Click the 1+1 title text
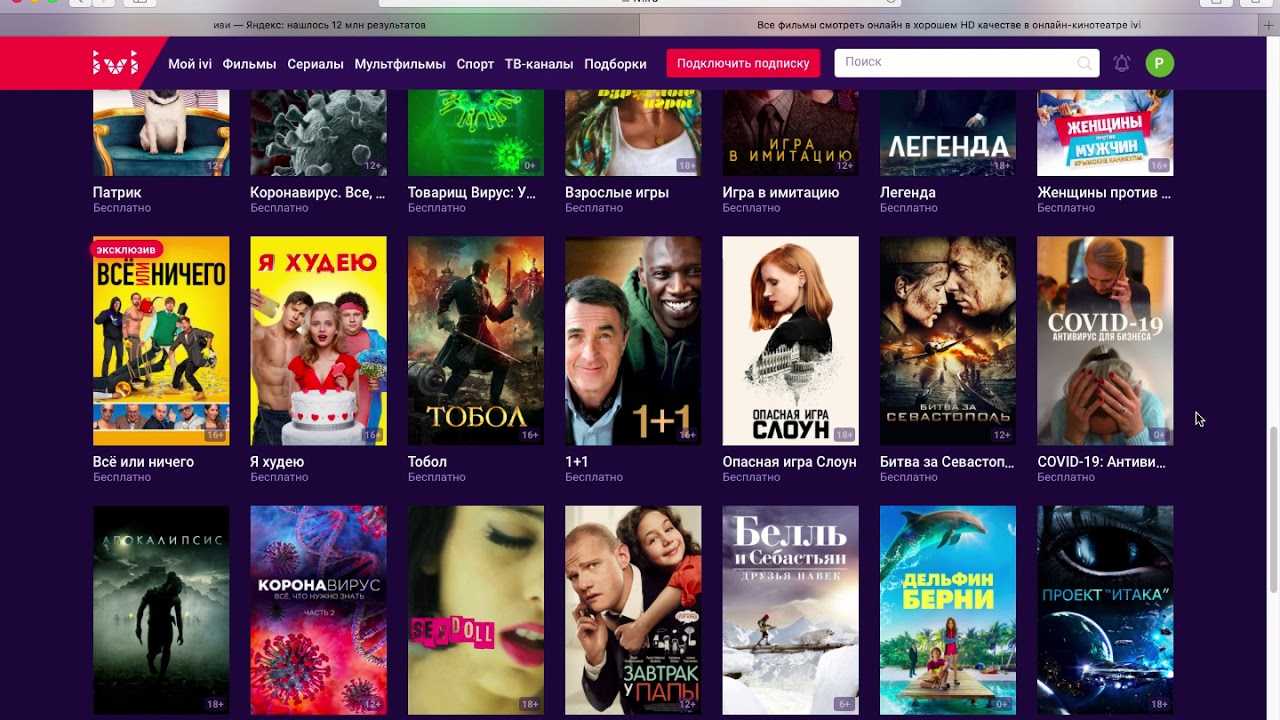This screenshot has width=1280, height=720. pos(577,462)
